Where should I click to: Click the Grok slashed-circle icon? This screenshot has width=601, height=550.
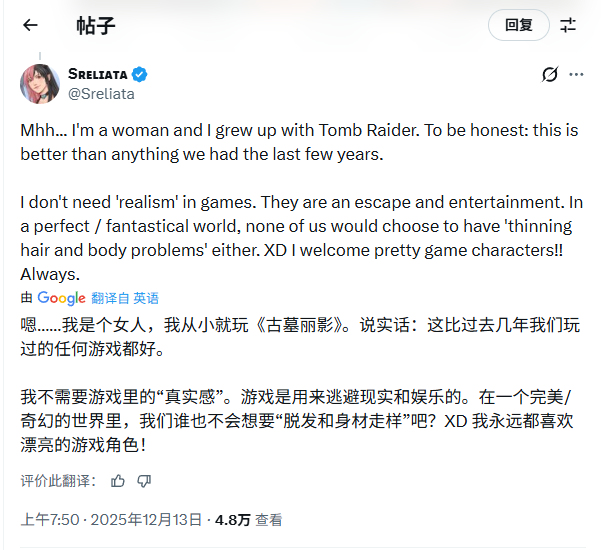(548, 75)
